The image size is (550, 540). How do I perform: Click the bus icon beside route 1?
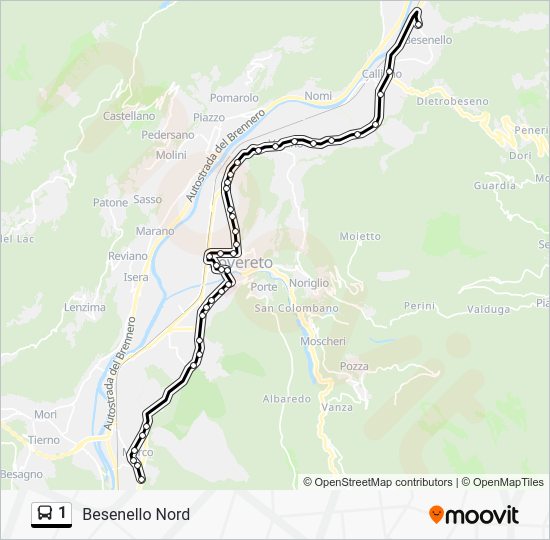click(x=45, y=514)
